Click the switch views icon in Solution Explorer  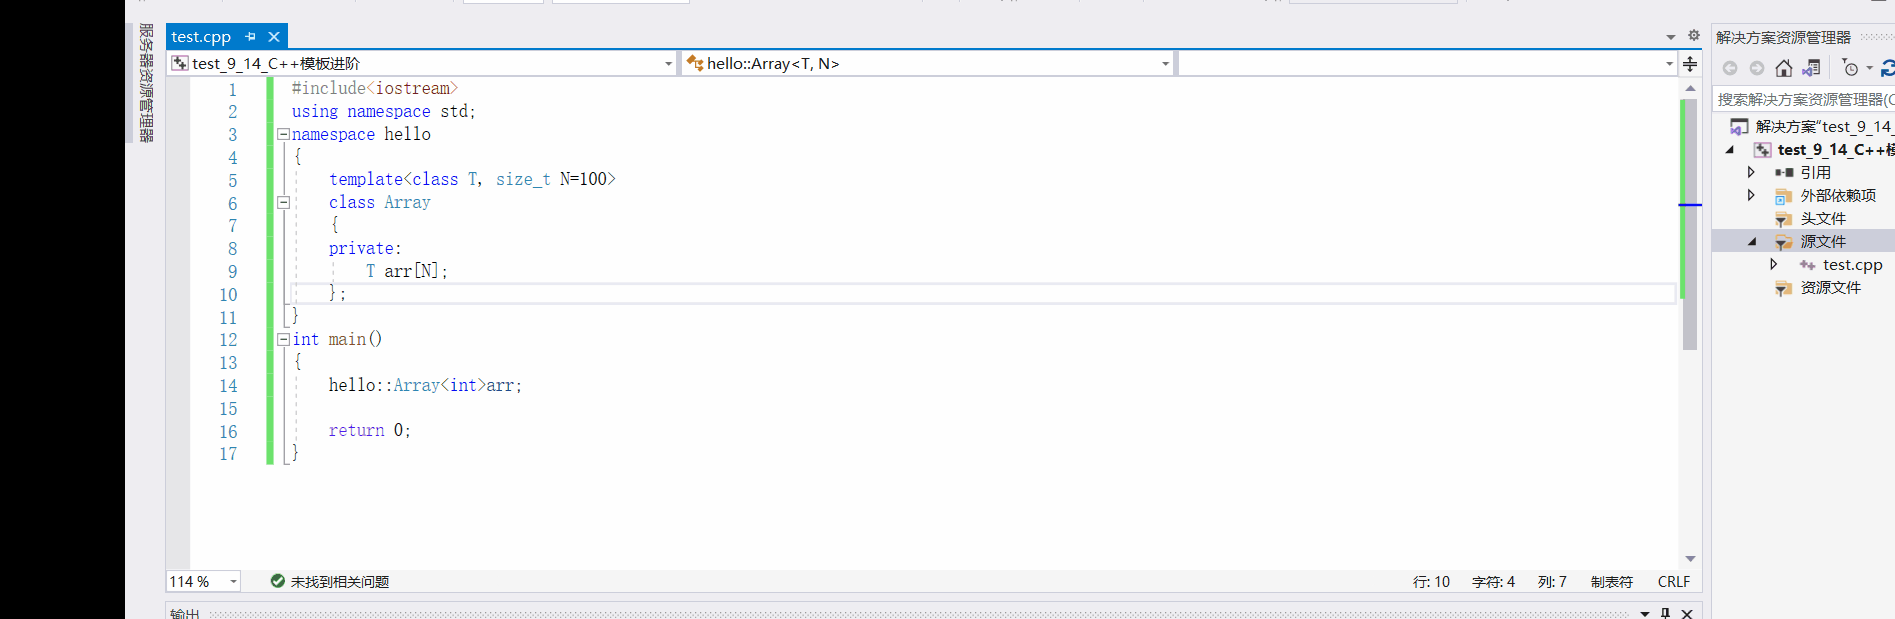tap(1811, 68)
